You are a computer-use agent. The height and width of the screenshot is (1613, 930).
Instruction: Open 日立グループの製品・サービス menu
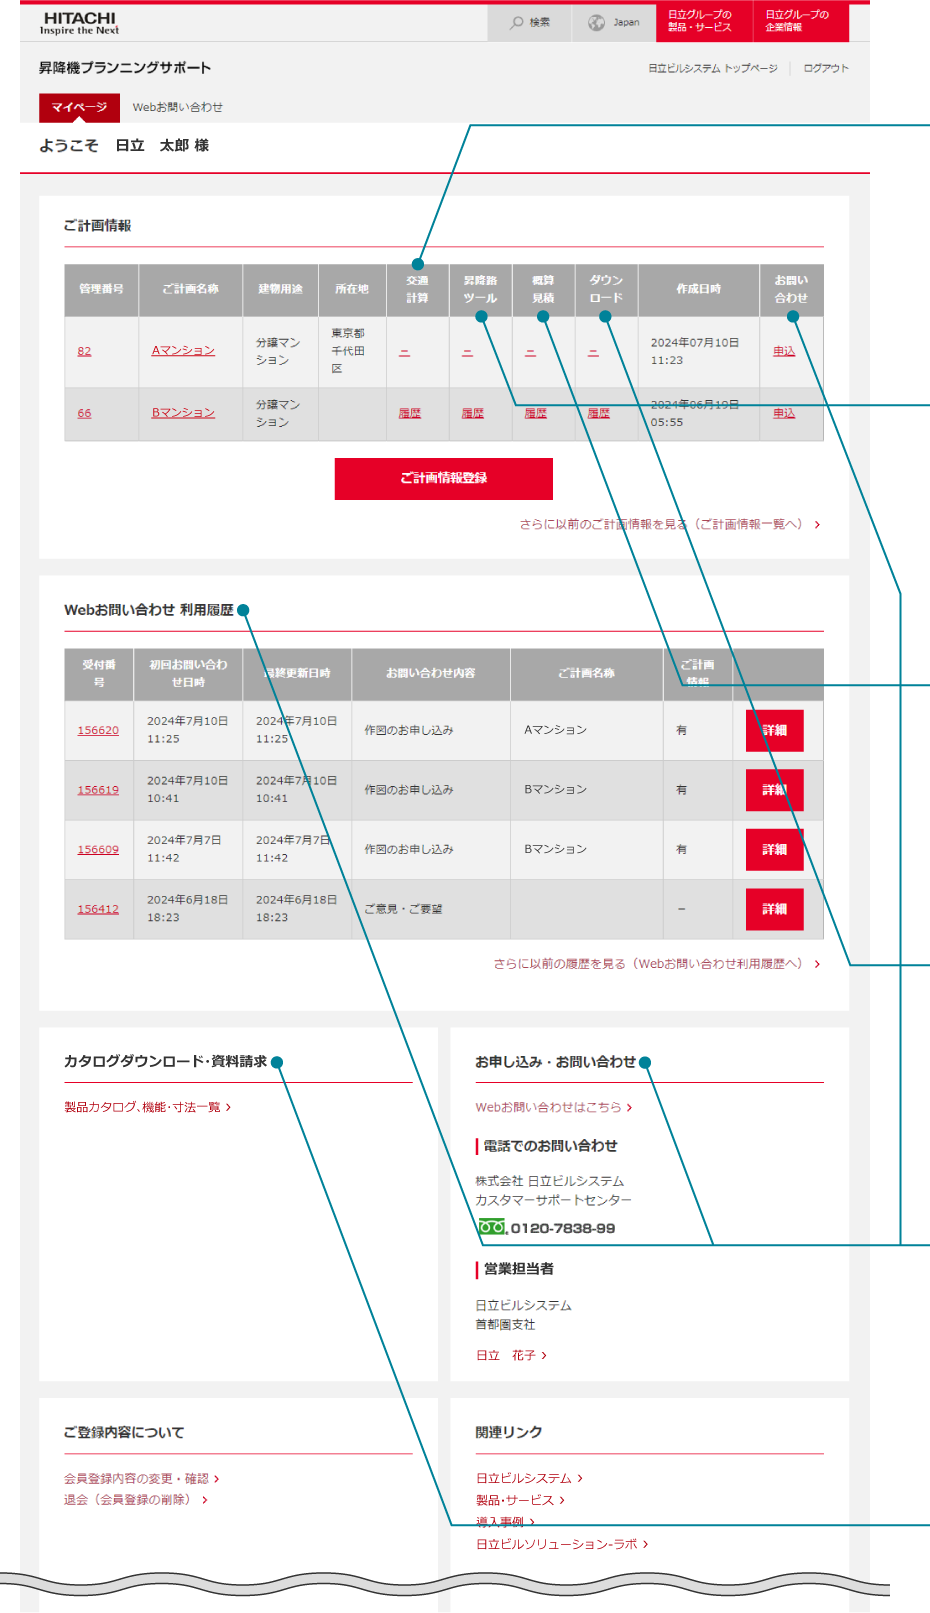click(x=704, y=22)
